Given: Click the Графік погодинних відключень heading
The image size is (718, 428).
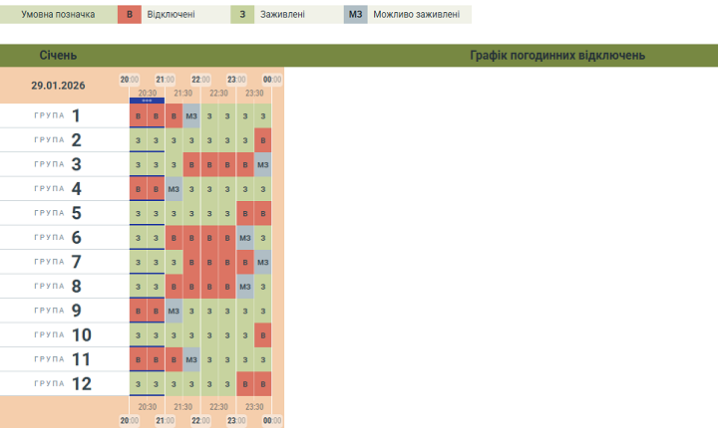Looking at the screenshot, I should coord(557,56).
